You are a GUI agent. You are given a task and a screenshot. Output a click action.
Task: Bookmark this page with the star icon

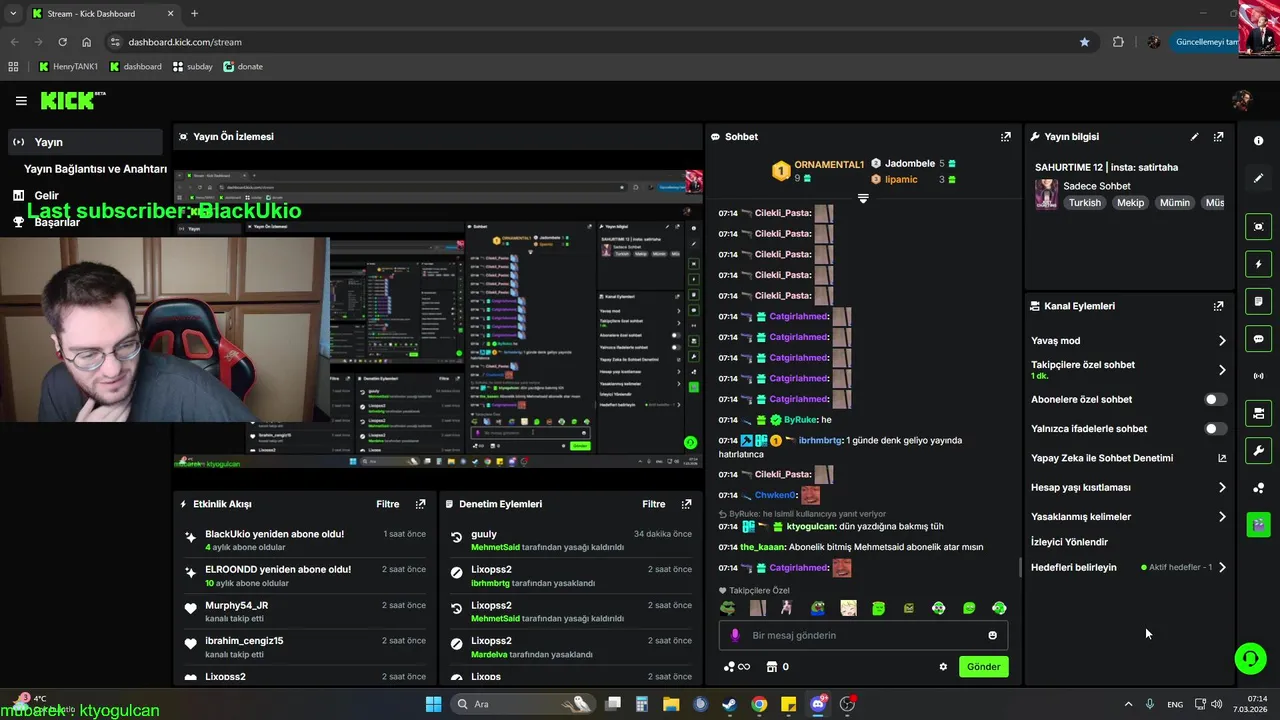(x=1084, y=42)
